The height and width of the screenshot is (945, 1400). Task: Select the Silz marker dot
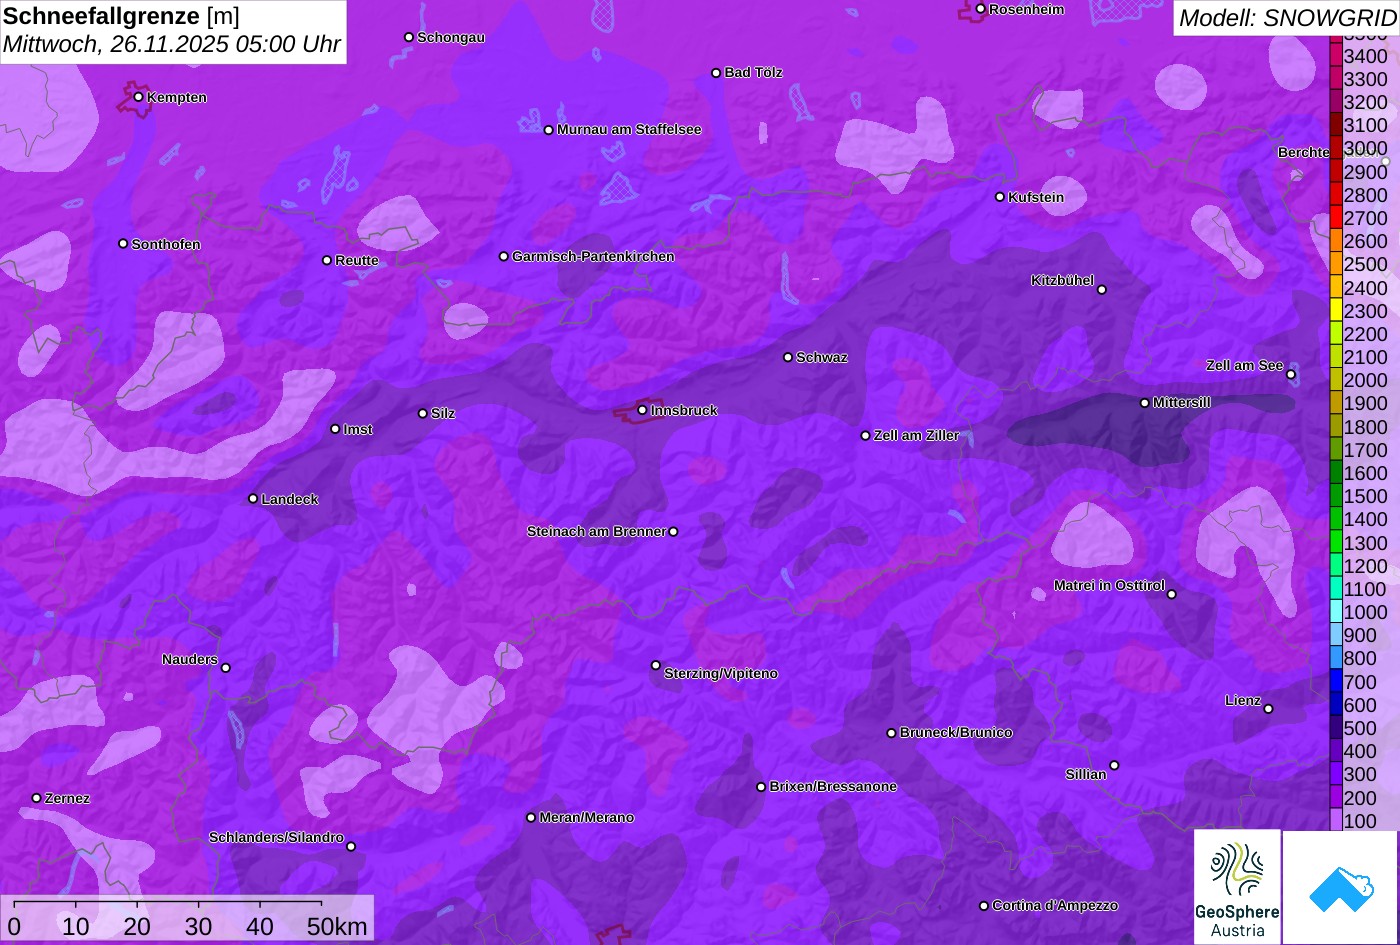click(423, 413)
